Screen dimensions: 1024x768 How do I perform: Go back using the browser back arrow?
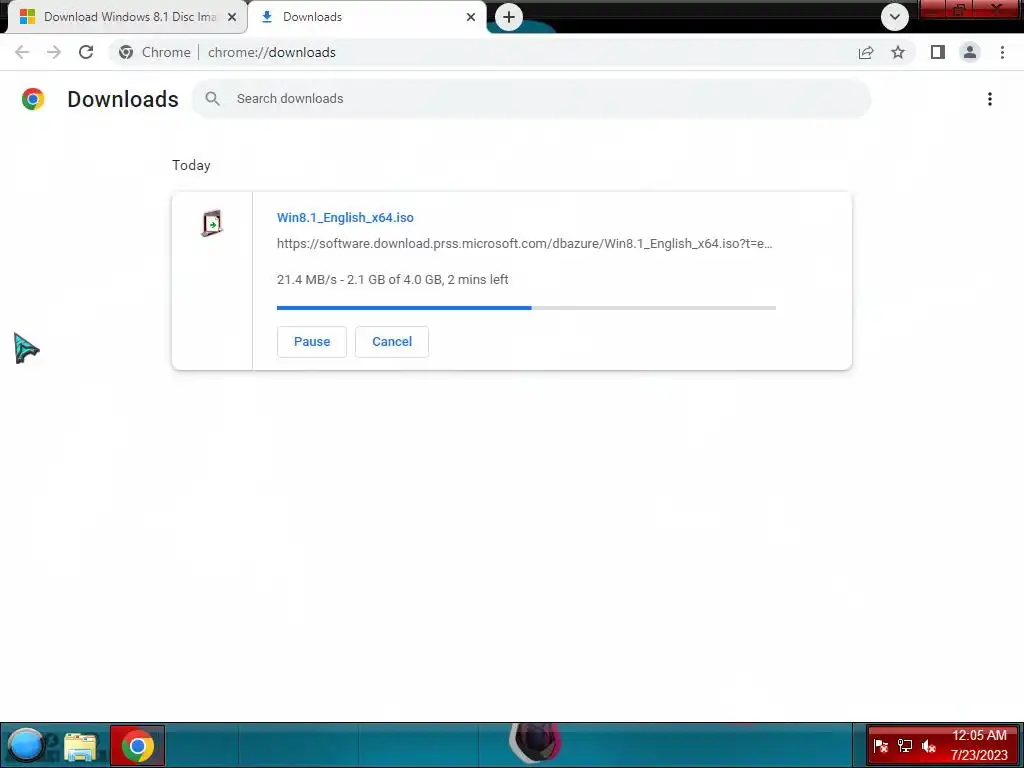click(22, 52)
